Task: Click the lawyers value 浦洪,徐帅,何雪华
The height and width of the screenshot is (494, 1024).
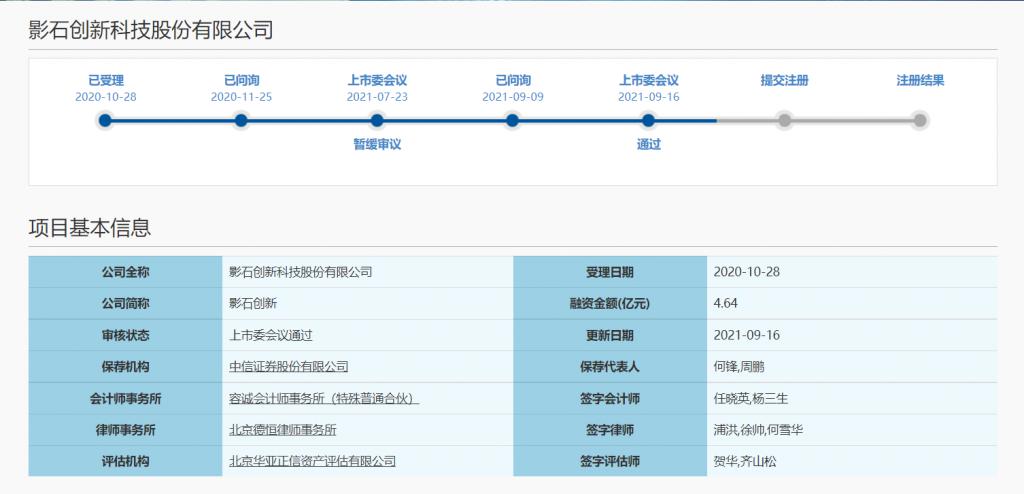Action: pyautogui.click(x=758, y=430)
